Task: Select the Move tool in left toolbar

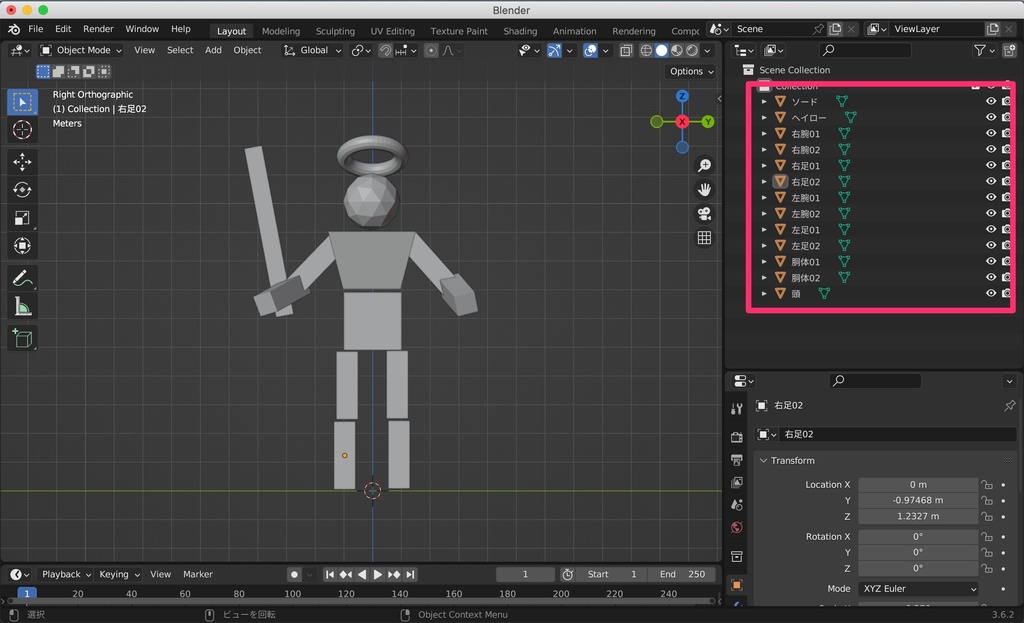Action: pyautogui.click(x=22, y=162)
